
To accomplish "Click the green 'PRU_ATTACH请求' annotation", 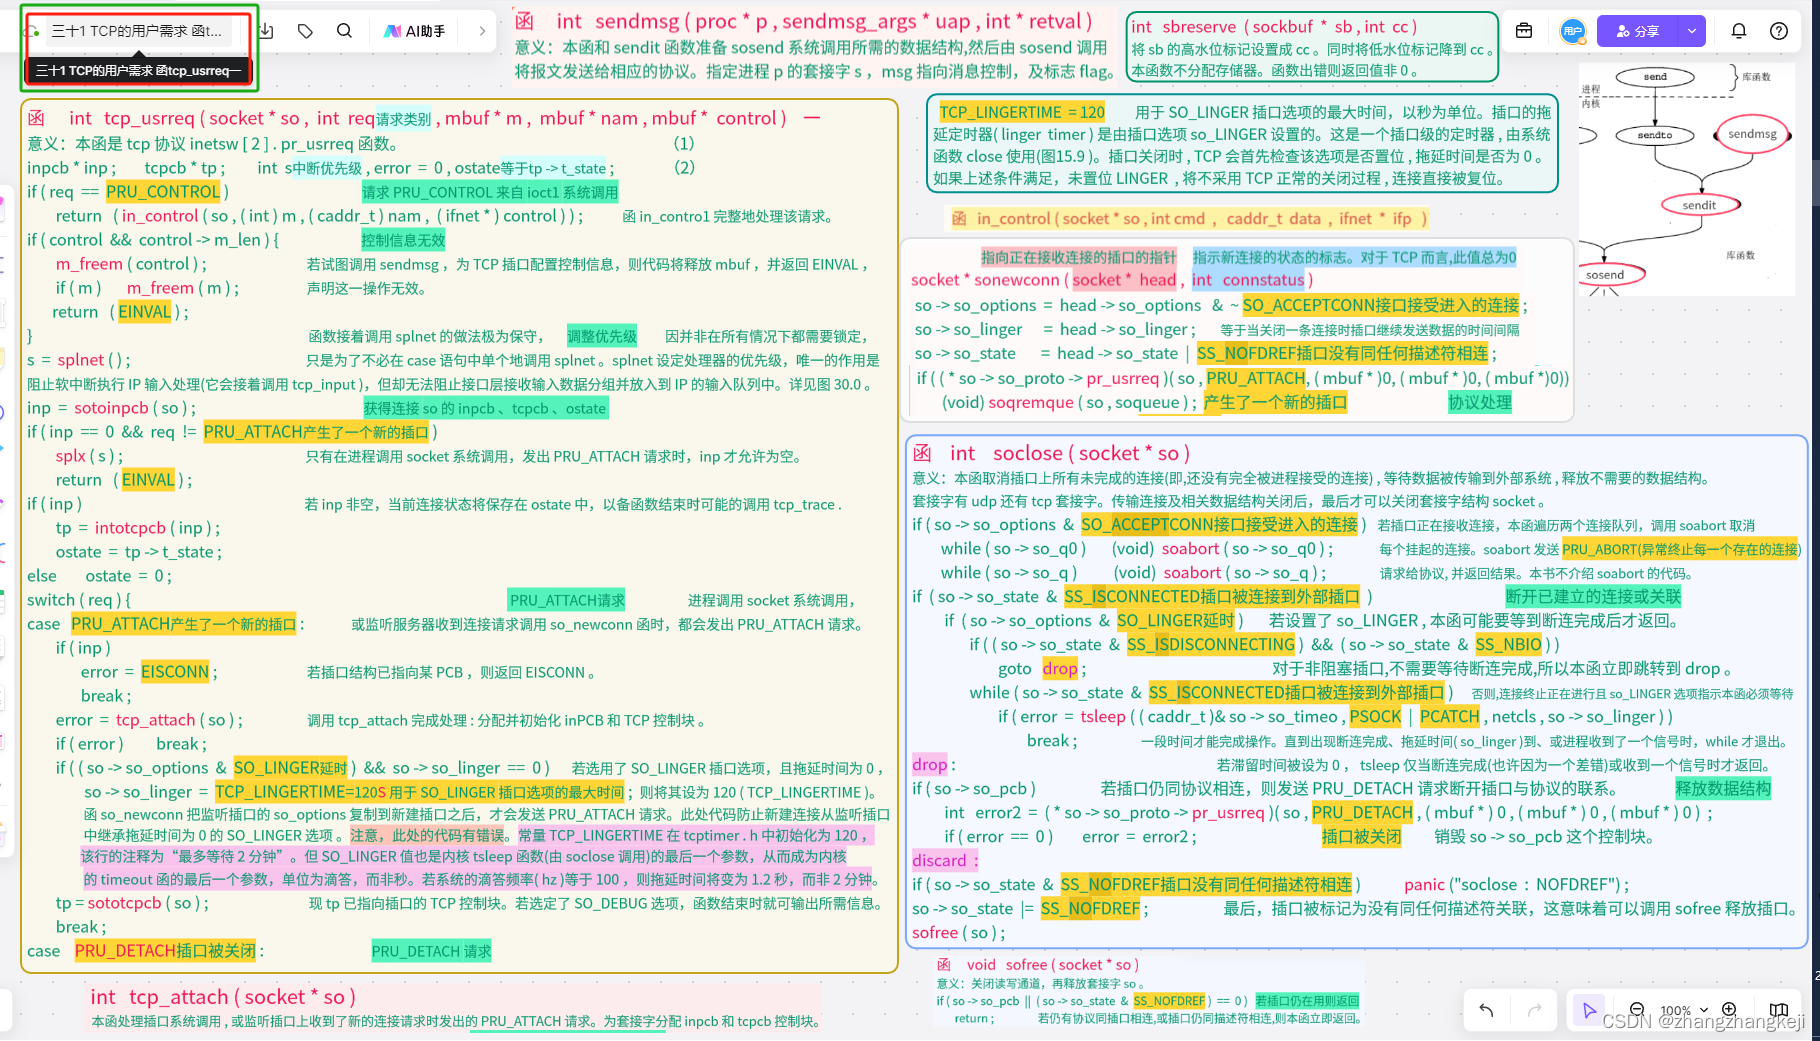I will [567, 600].
